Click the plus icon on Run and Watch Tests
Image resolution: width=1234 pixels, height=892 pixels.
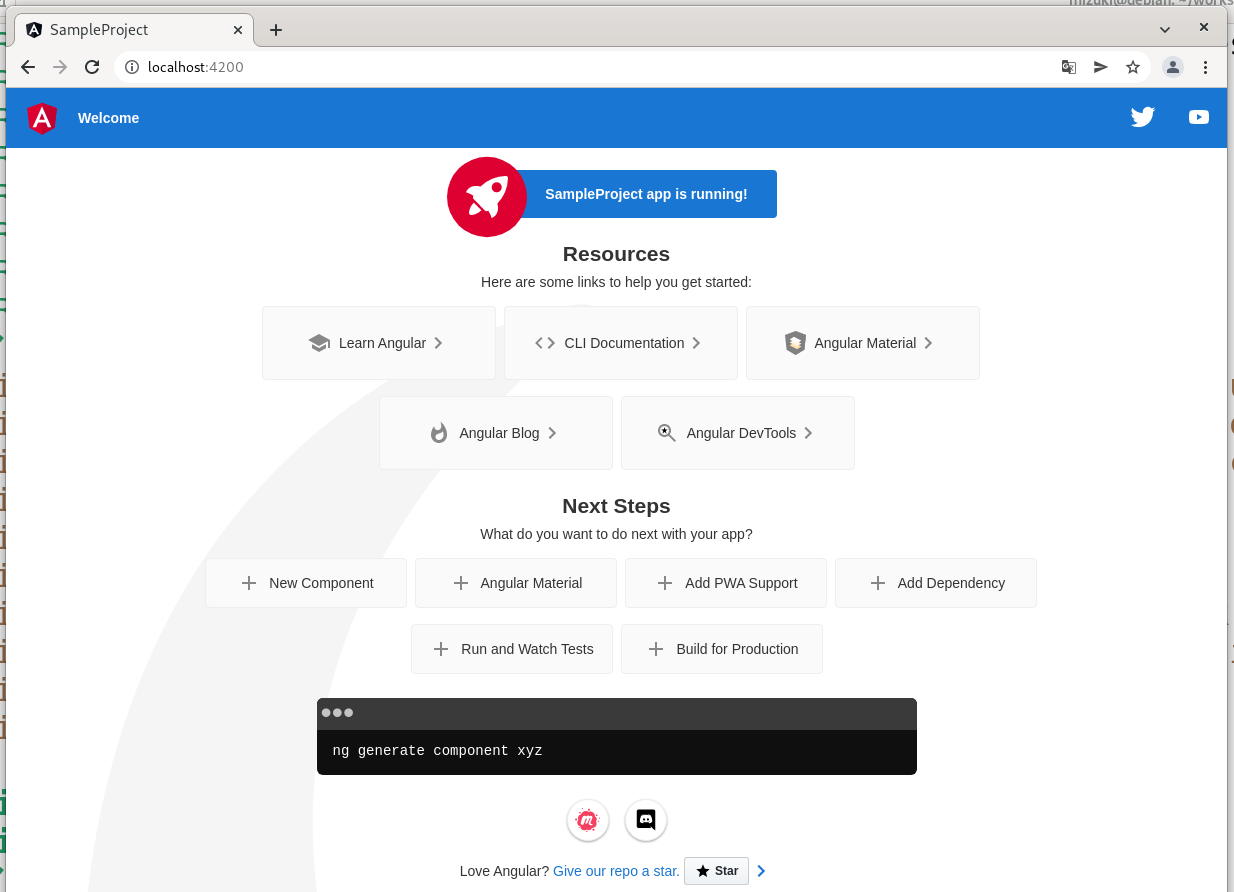pyautogui.click(x=440, y=649)
